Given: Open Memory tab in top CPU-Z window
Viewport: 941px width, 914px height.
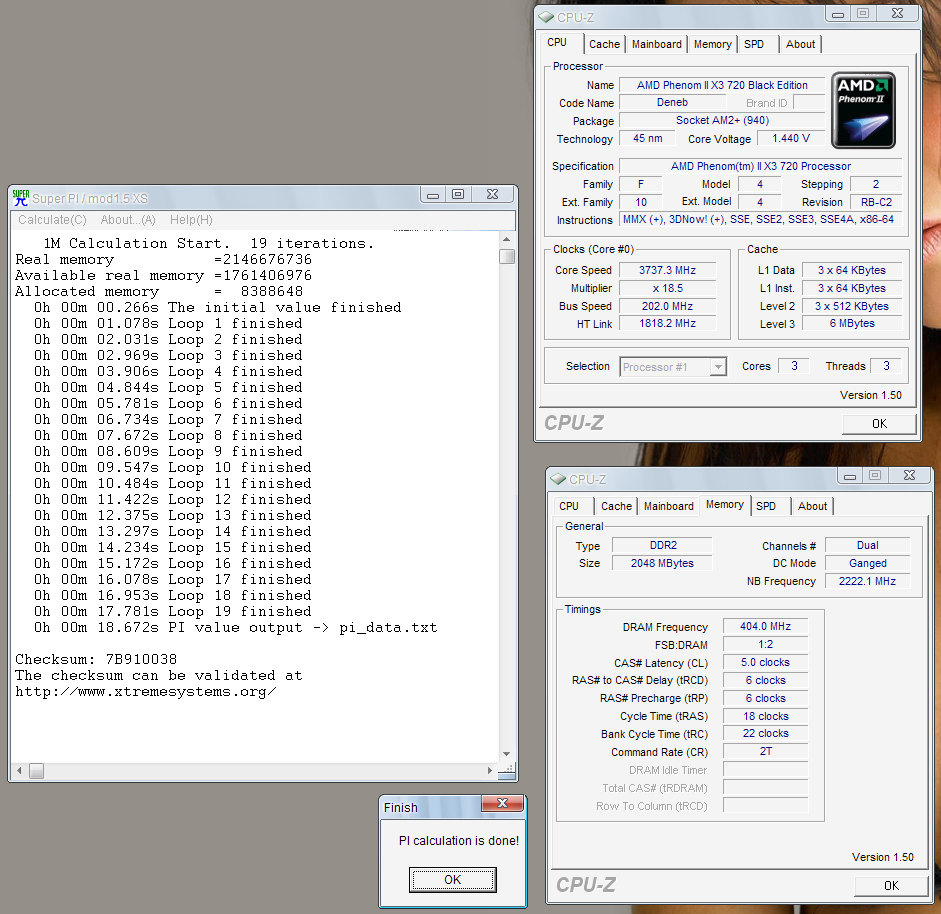Looking at the screenshot, I should 712,44.
